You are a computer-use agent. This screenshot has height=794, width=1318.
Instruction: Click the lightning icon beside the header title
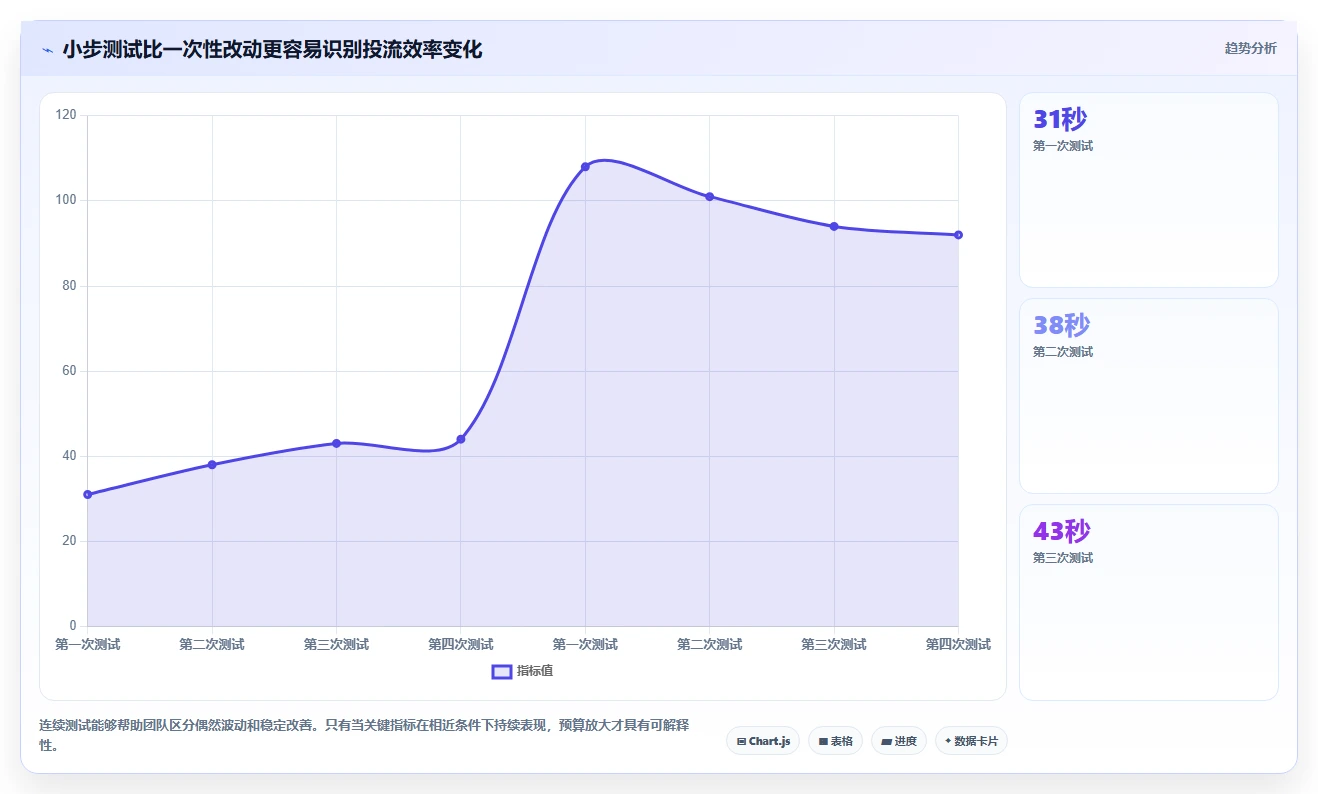47,50
